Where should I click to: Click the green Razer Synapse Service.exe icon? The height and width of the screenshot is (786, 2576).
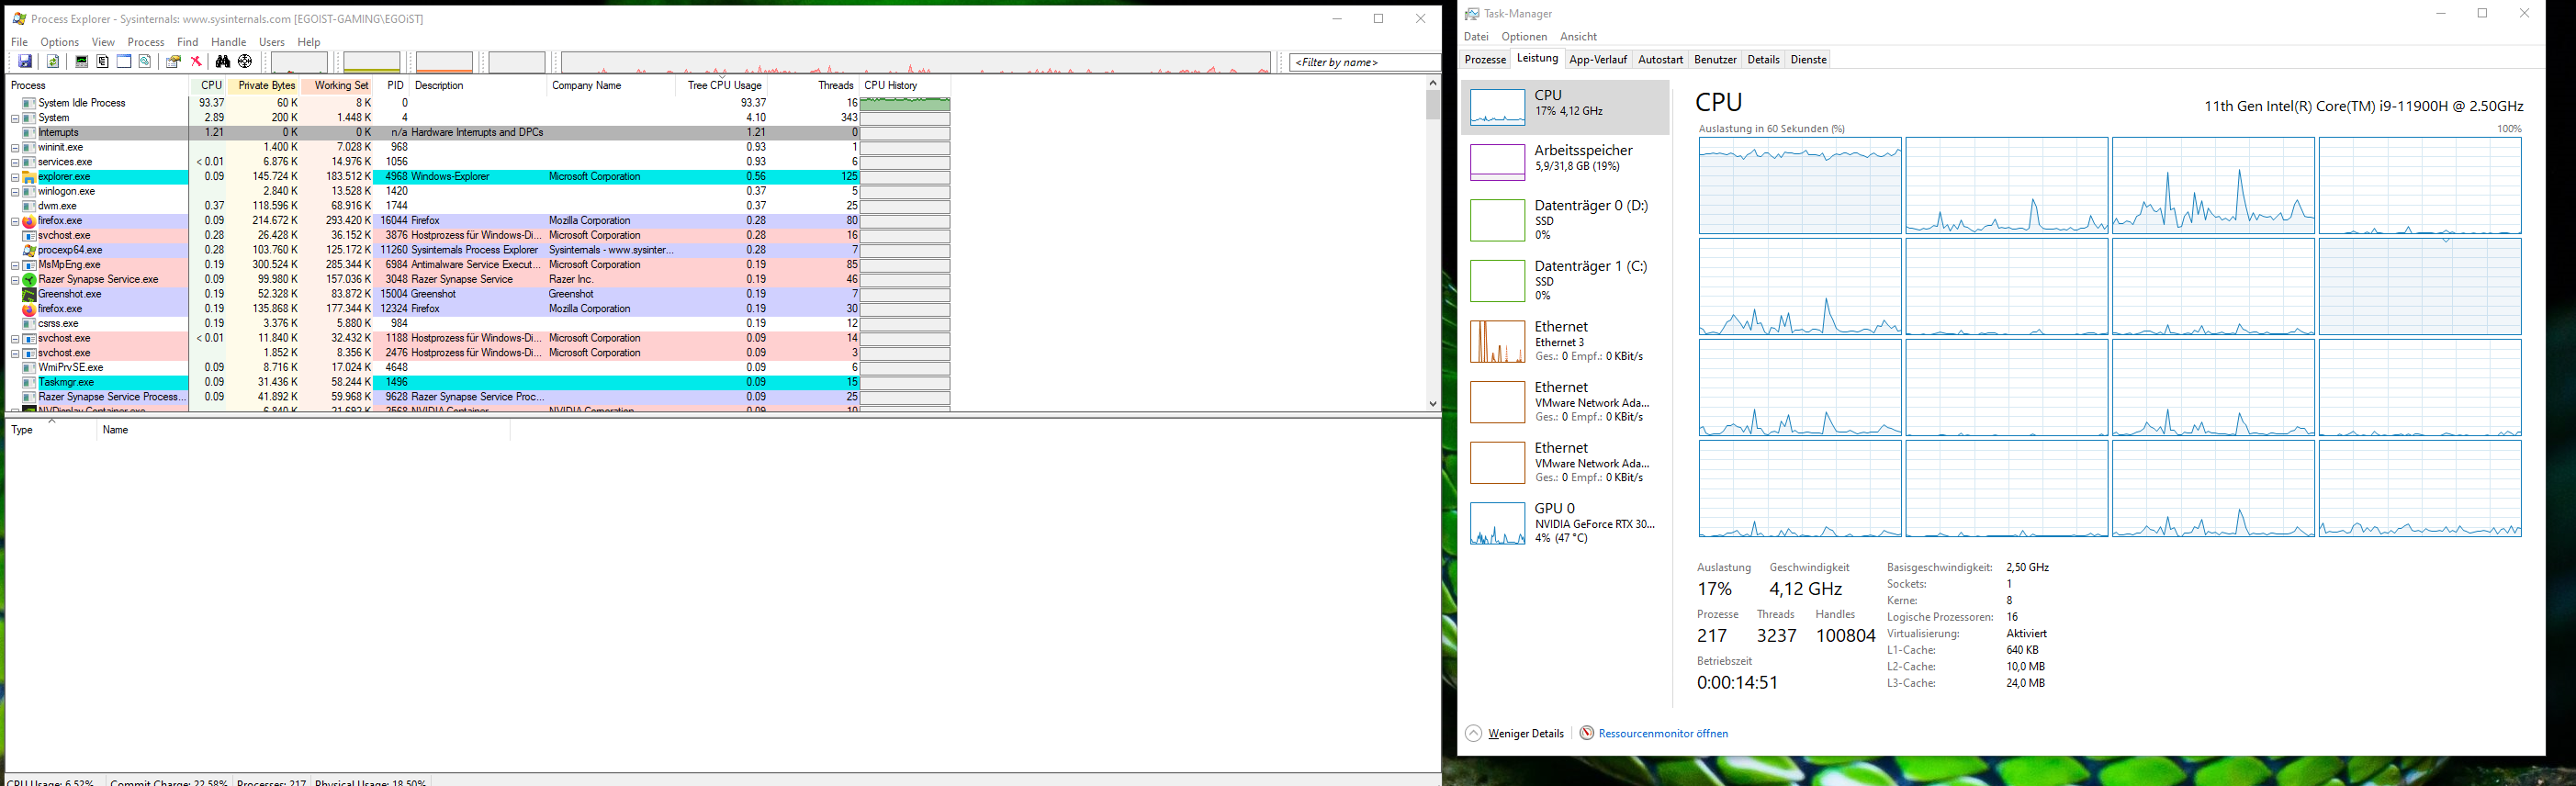coord(29,280)
